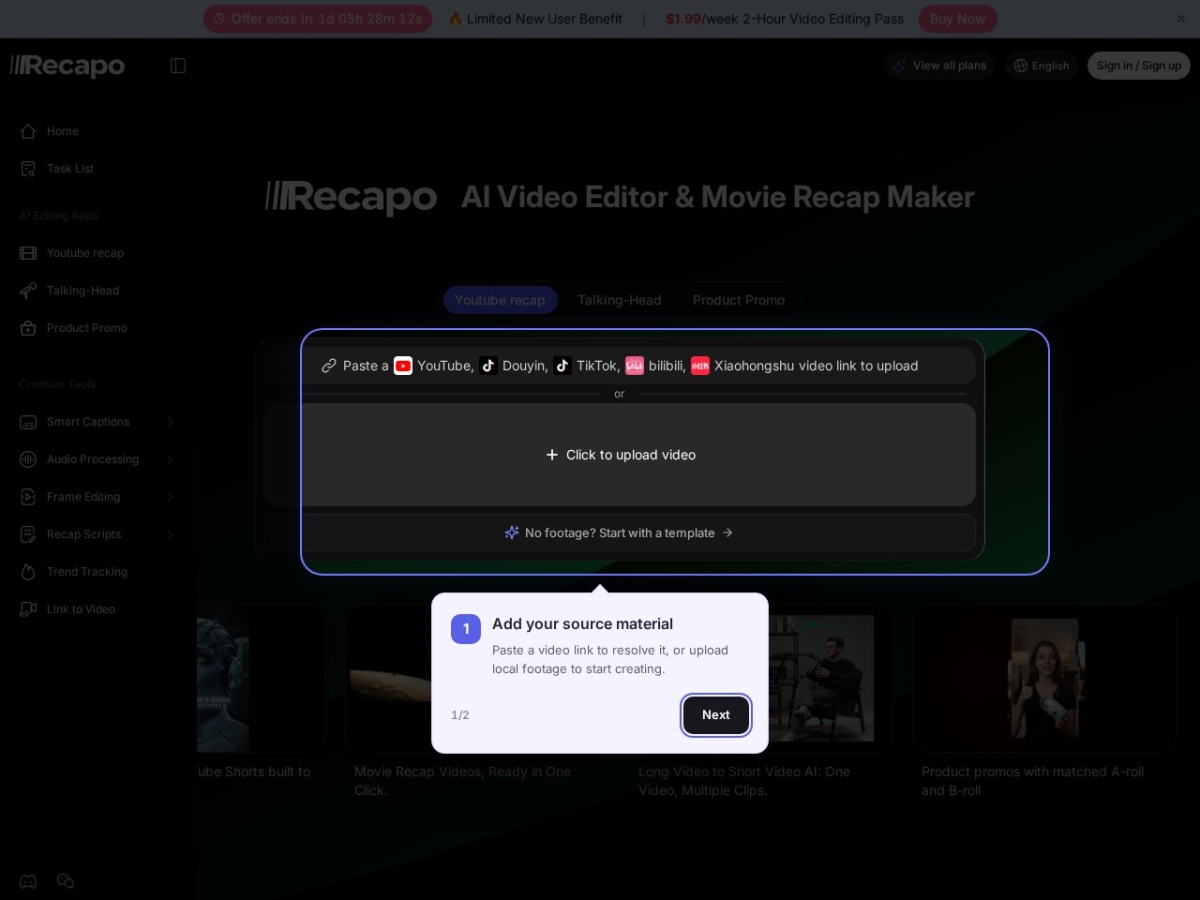
Task: Open View all plans
Action: click(939, 66)
